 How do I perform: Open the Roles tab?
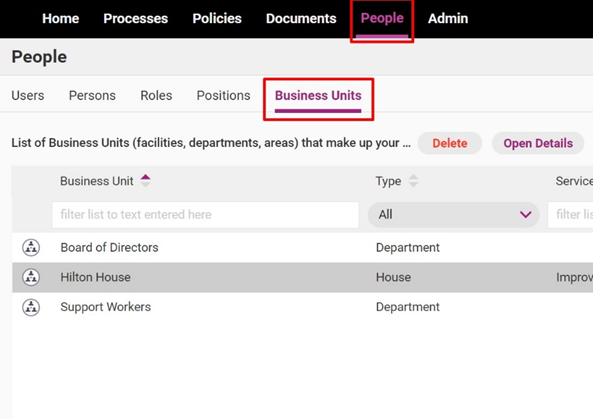pyautogui.click(x=156, y=95)
